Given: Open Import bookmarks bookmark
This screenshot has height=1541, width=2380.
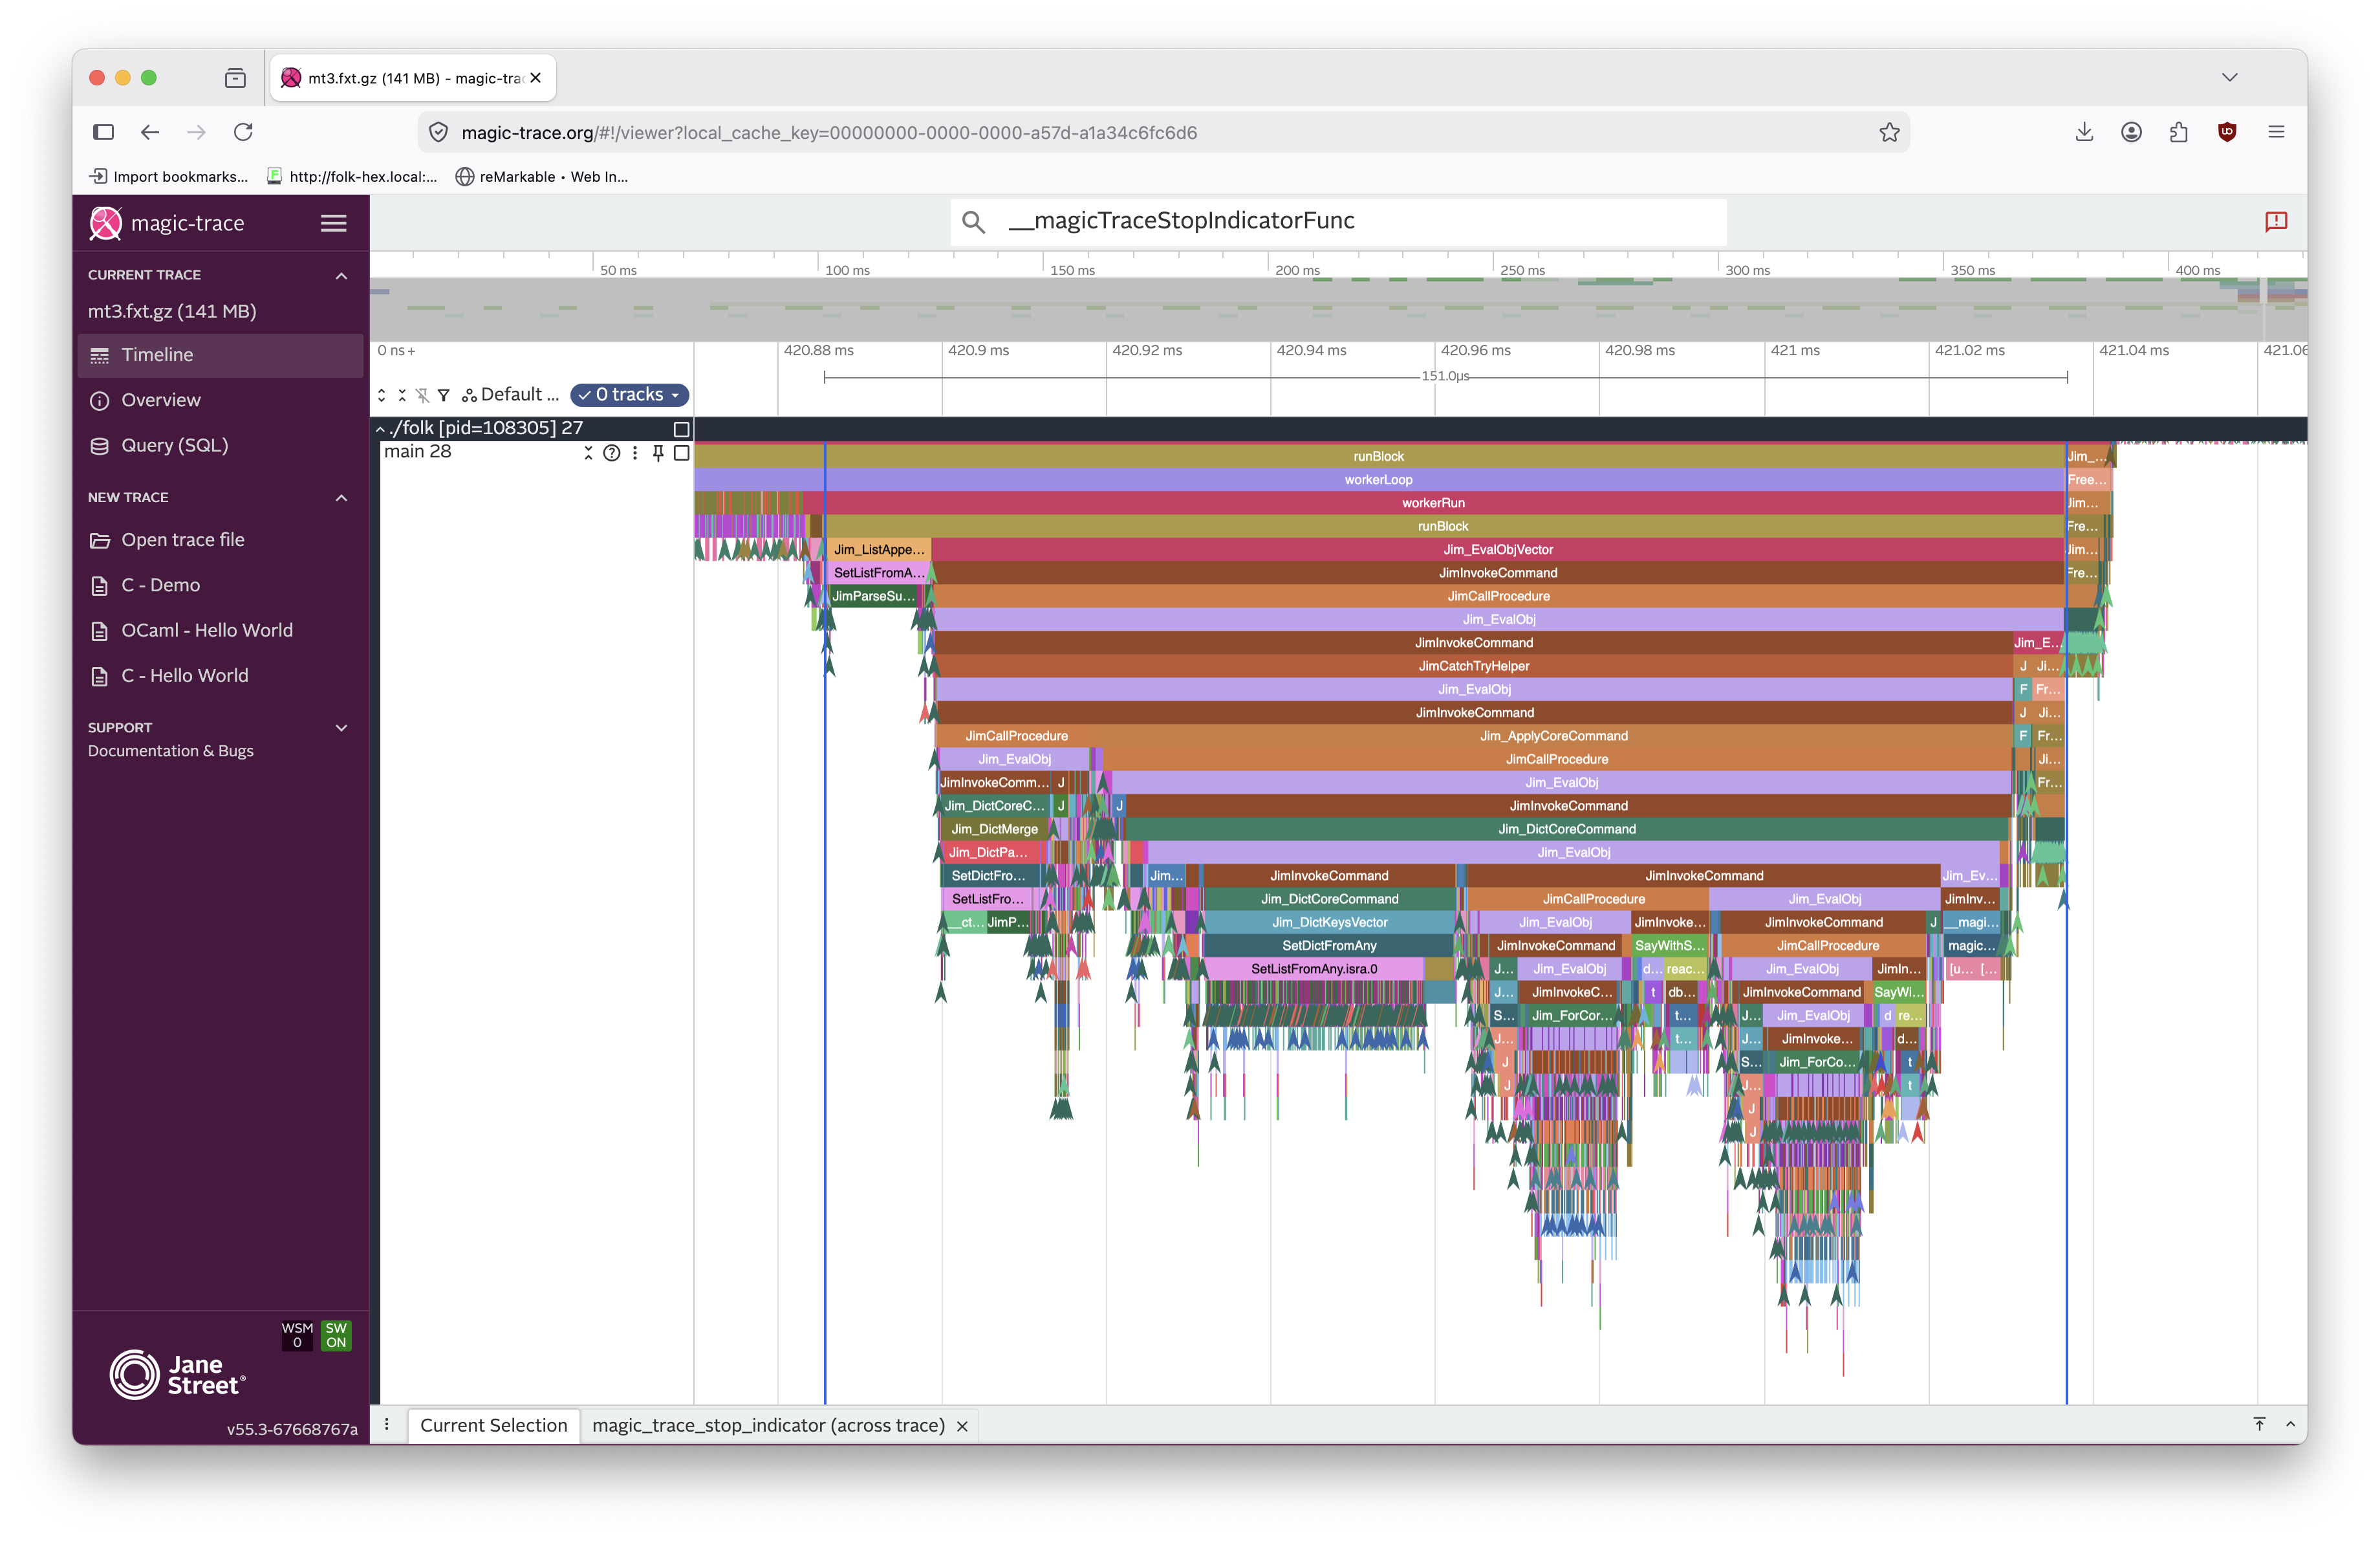Looking at the screenshot, I should coord(168,177).
